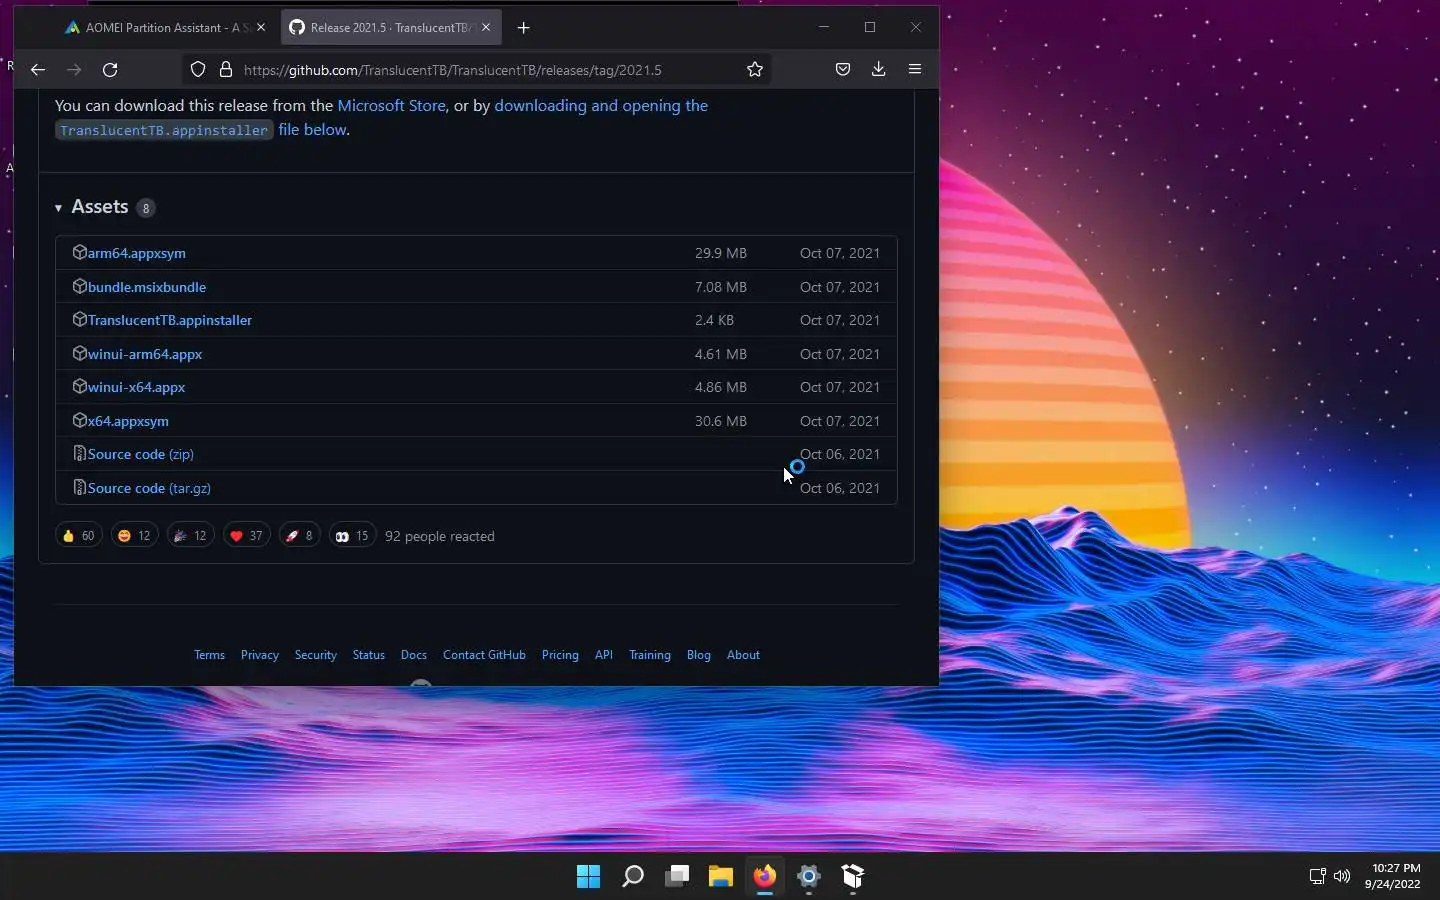
Task: Go back using the browser back arrow
Action: (x=38, y=70)
